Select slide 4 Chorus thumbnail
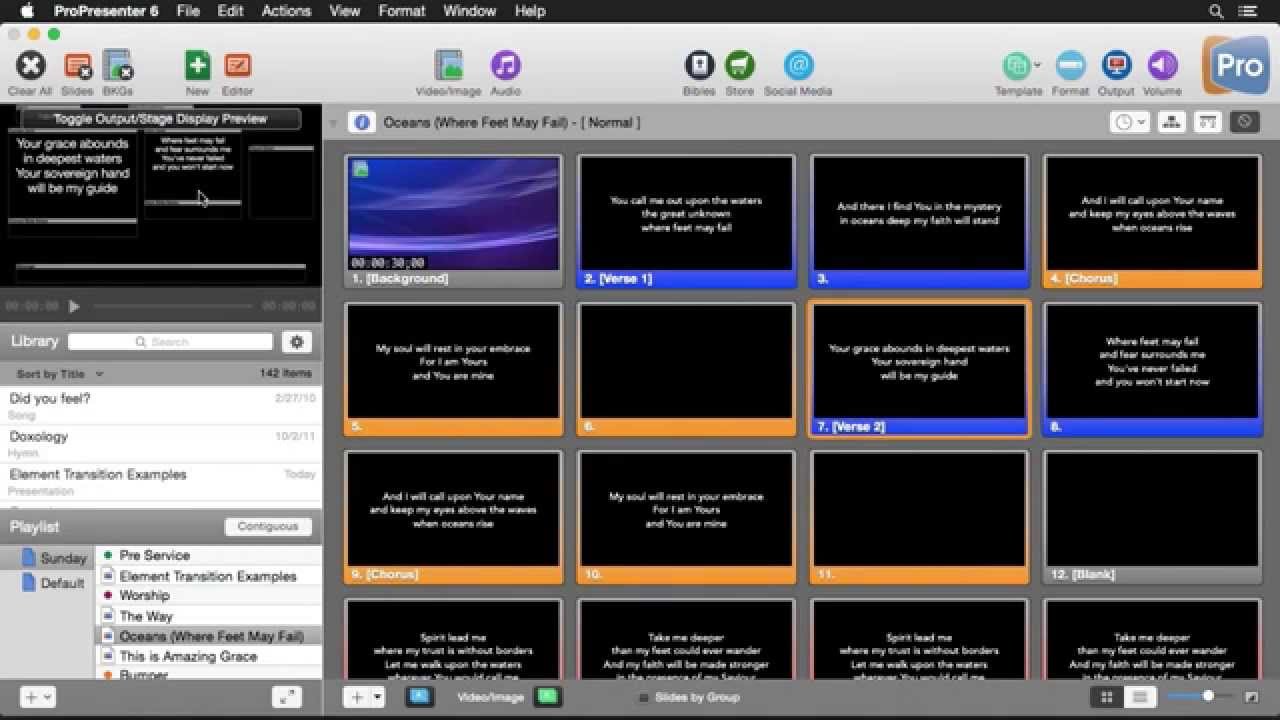Screen dimensions: 1280x720 [x=1152, y=221]
